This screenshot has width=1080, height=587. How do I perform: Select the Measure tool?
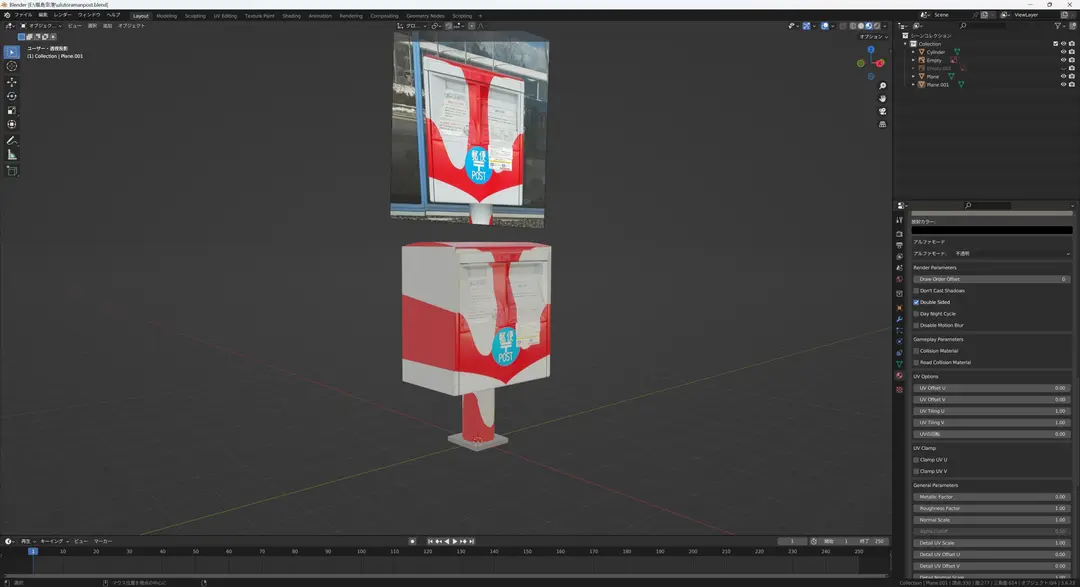coord(12,155)
